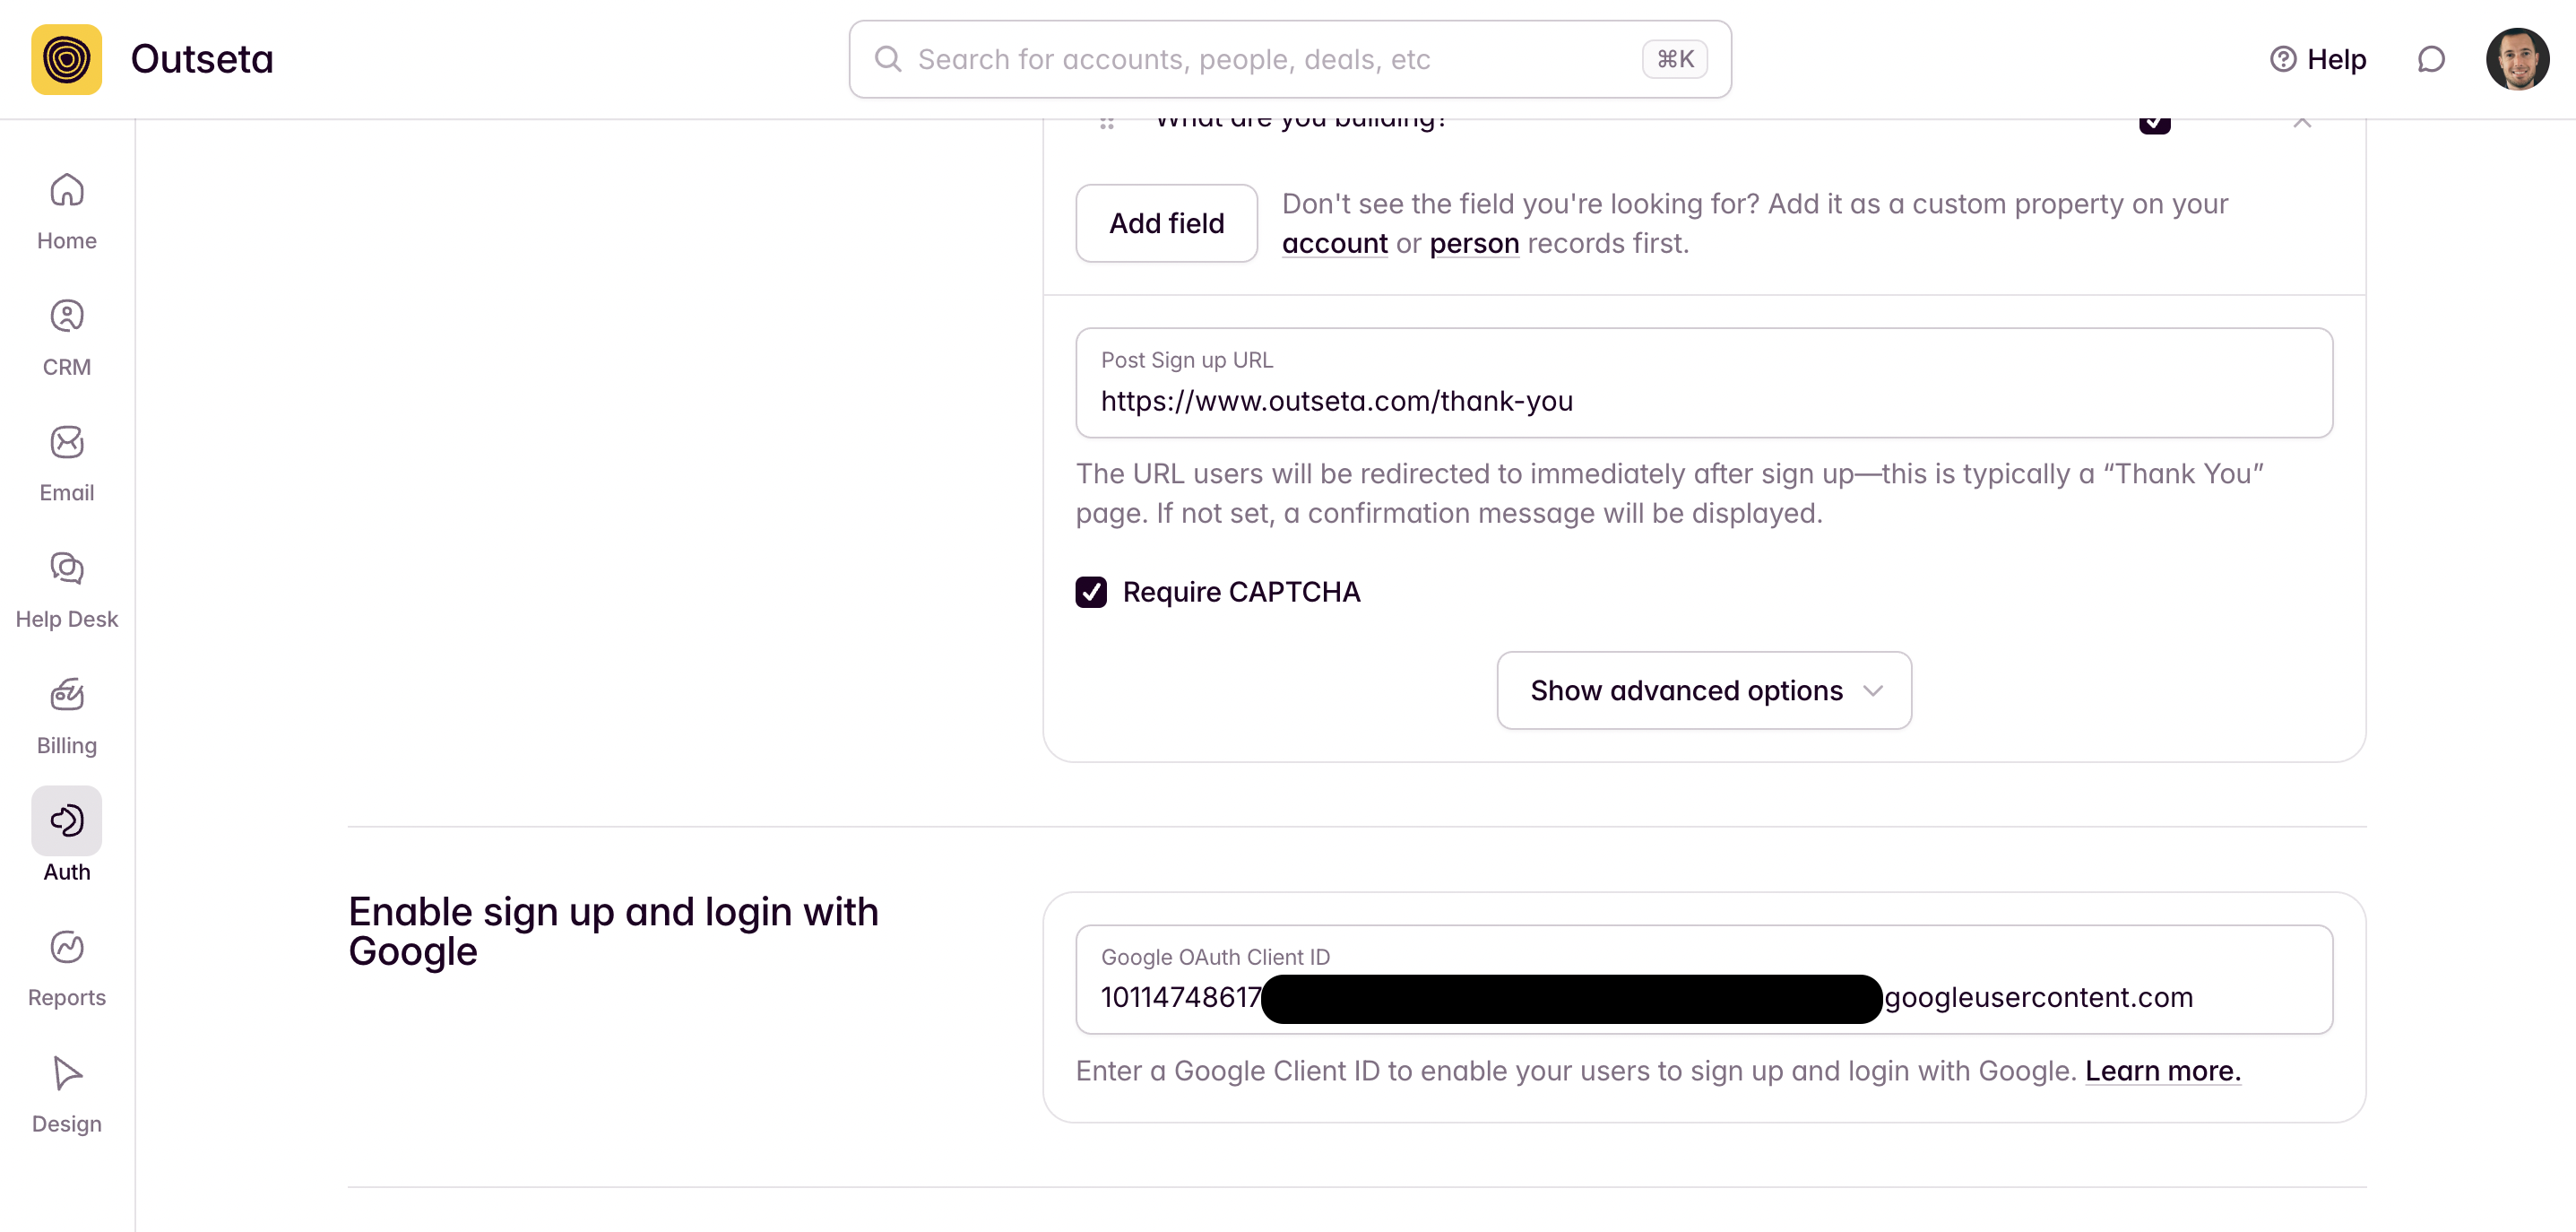Open the chat messages icon
2576x1232 pixels.
[x=2431, y=59]
